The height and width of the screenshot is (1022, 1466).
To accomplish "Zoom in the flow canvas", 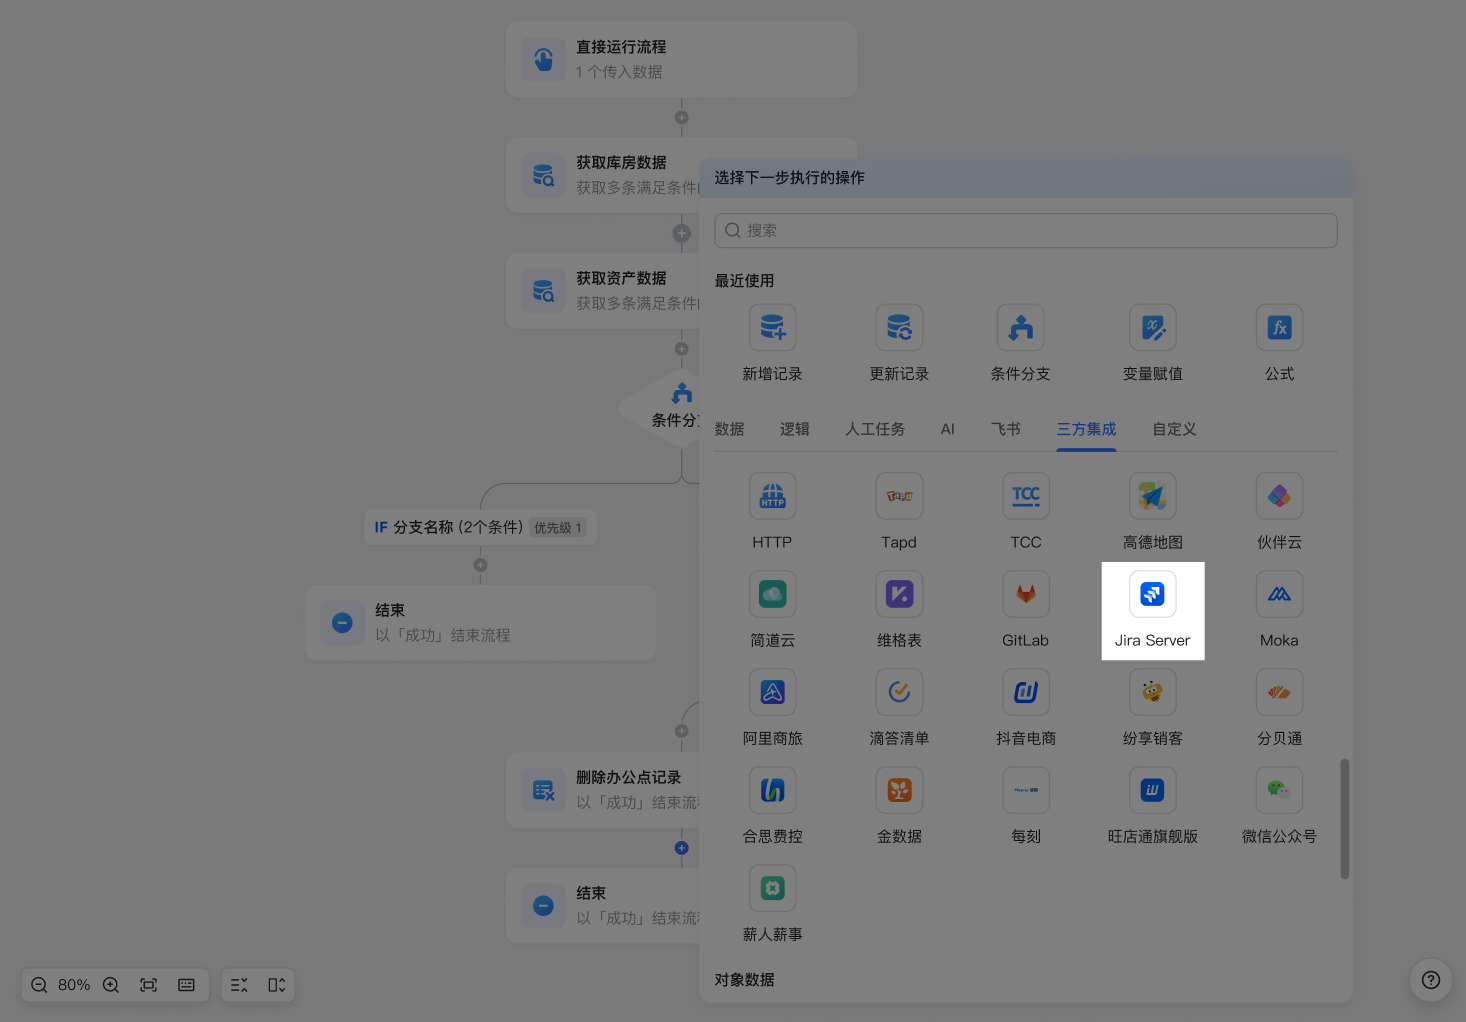I will click(x=111, y=985).
